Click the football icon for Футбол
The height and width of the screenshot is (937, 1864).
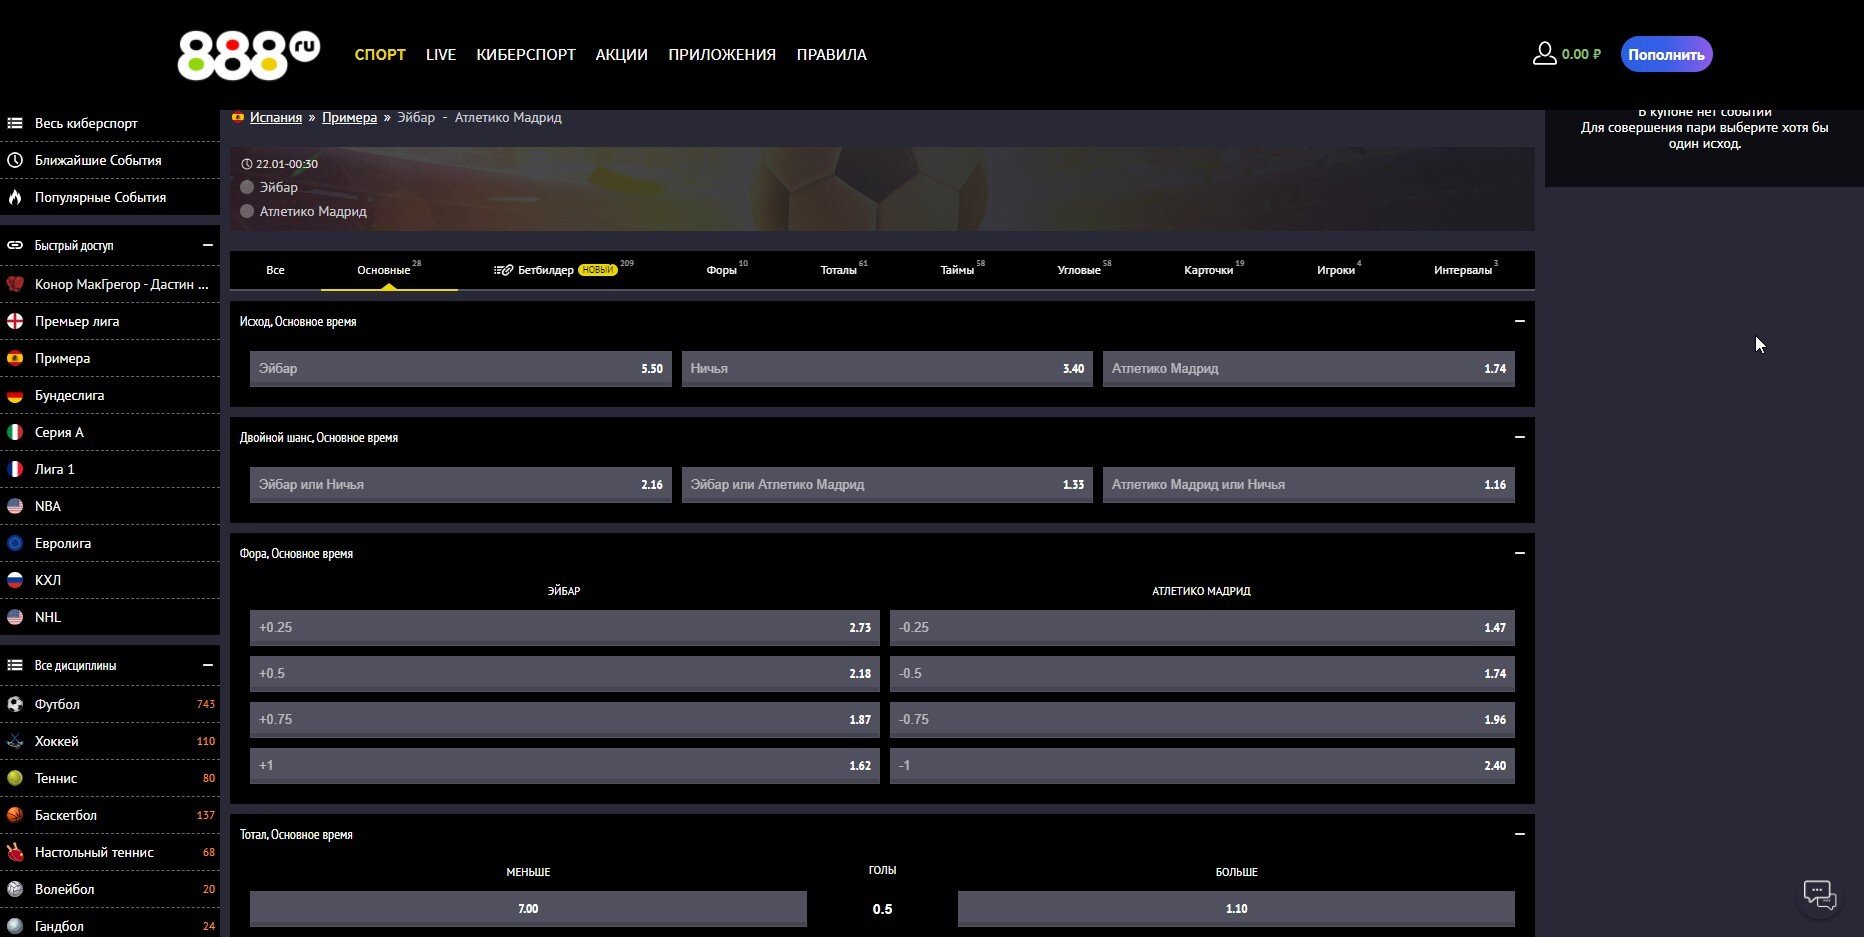tap(15, 704)
